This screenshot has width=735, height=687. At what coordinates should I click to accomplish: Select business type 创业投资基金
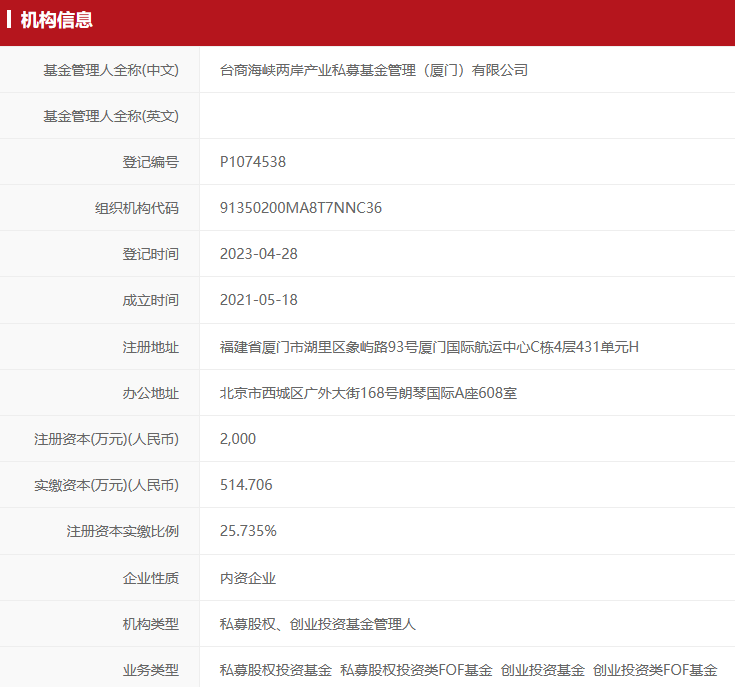click(542, 670)
